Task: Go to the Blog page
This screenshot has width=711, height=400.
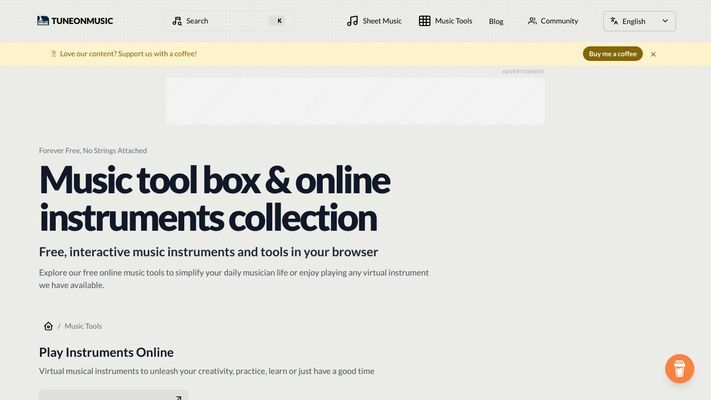Action: 496,21
